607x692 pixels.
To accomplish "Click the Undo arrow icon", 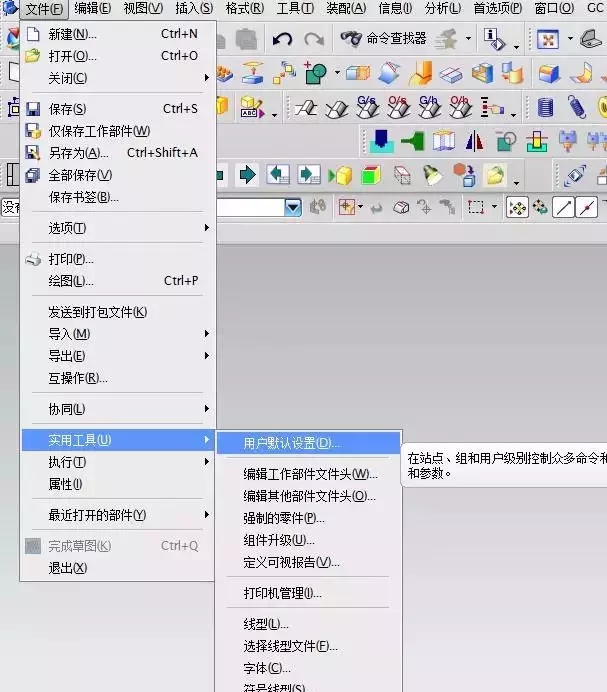I will [282, 40].
